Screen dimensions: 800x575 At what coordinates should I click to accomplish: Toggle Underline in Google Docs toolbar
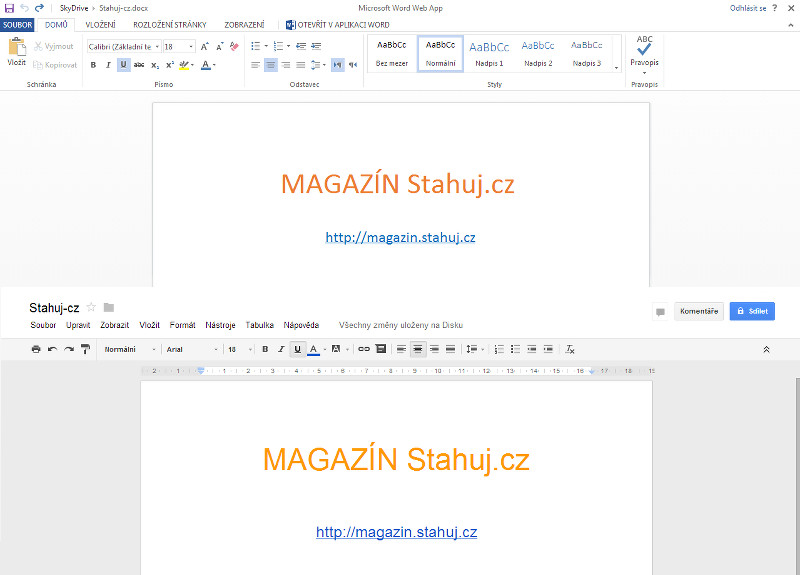[297, 349]
